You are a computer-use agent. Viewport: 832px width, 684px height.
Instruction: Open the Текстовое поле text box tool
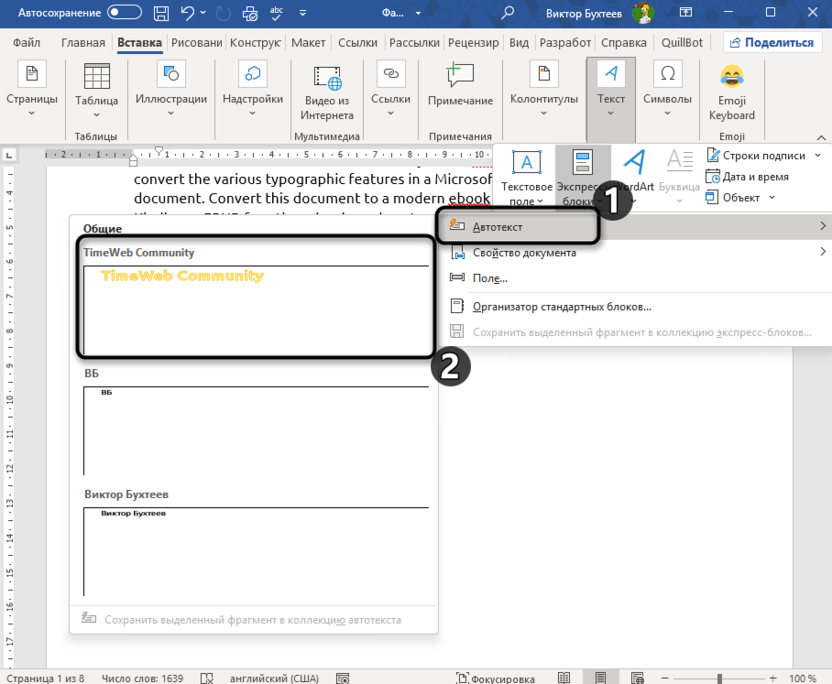pos(526,174)
